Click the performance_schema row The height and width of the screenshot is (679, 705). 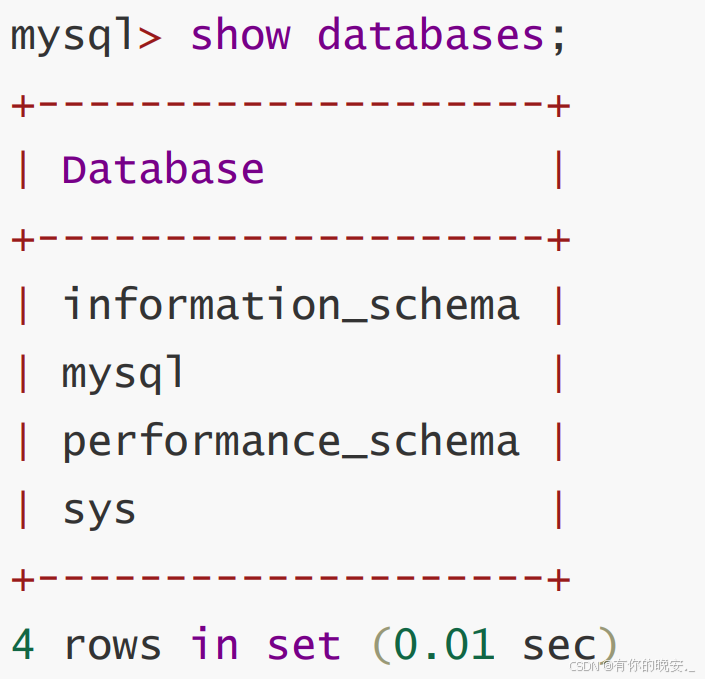tap(291, 442)
